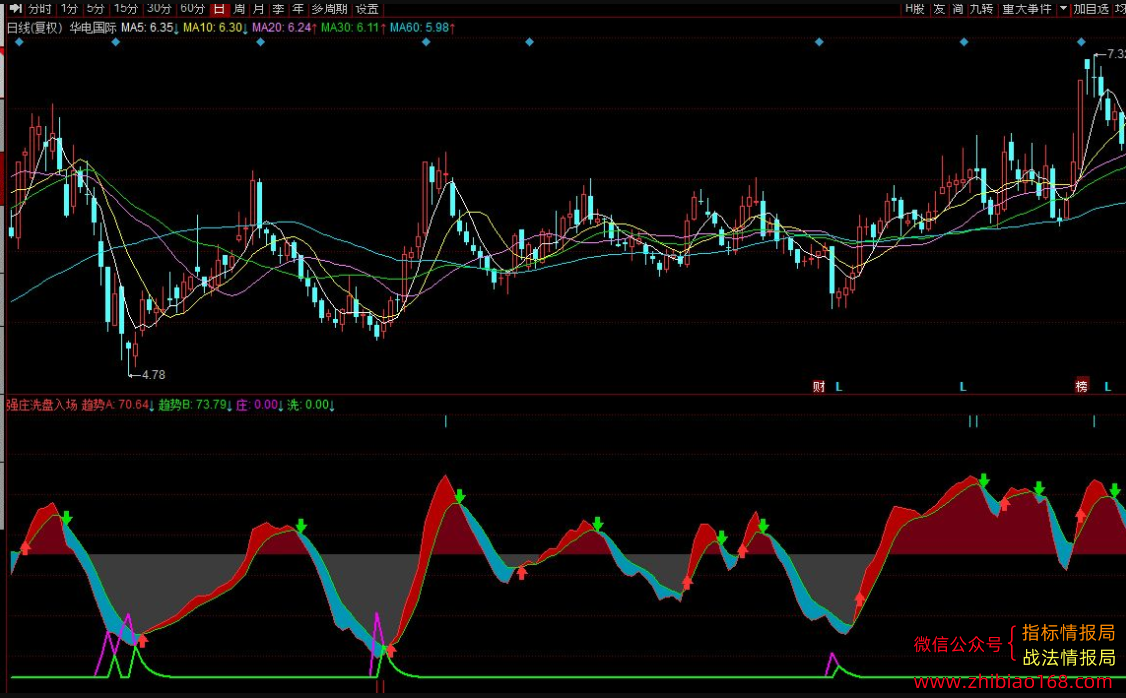
Task: Switch to the 月 monthly tab
Action: pos(259,9)
